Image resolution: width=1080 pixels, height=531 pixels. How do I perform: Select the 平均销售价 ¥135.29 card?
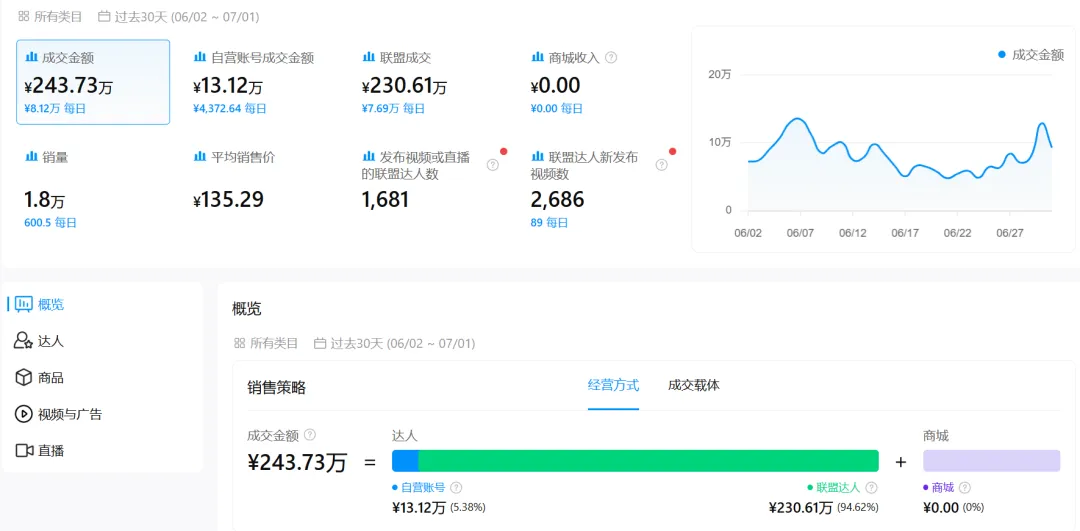[262, 189]
